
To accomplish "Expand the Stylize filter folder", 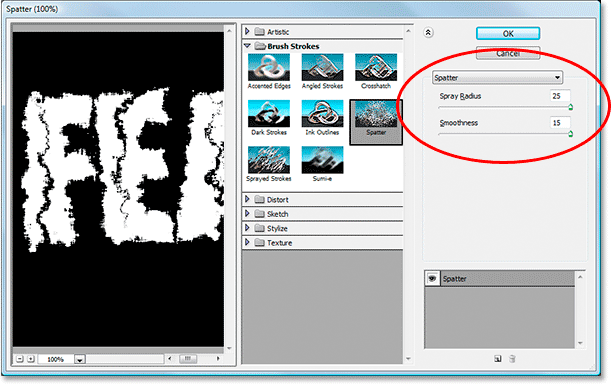I will [x=247, y=228].
